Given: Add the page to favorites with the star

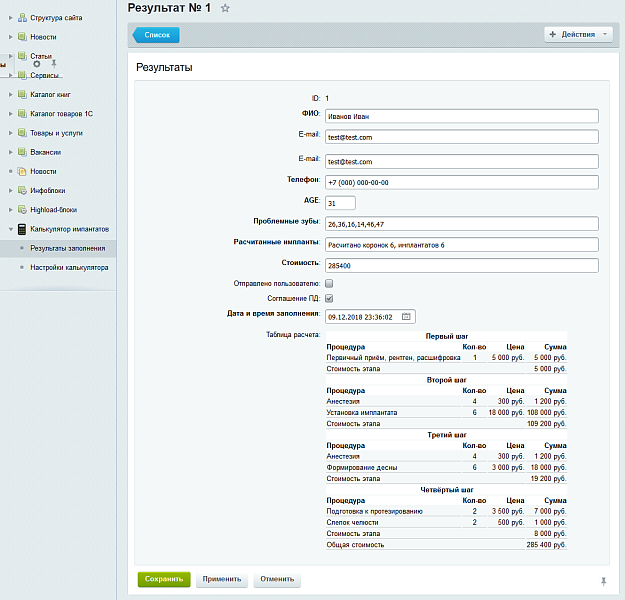Looking at the screenshot, I should (225, 8).
